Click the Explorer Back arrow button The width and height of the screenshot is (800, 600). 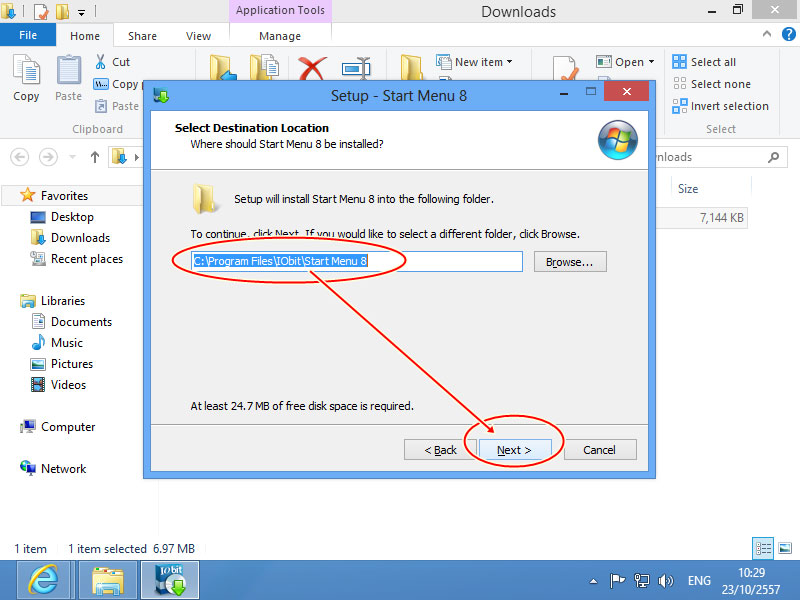coord(19,157)
